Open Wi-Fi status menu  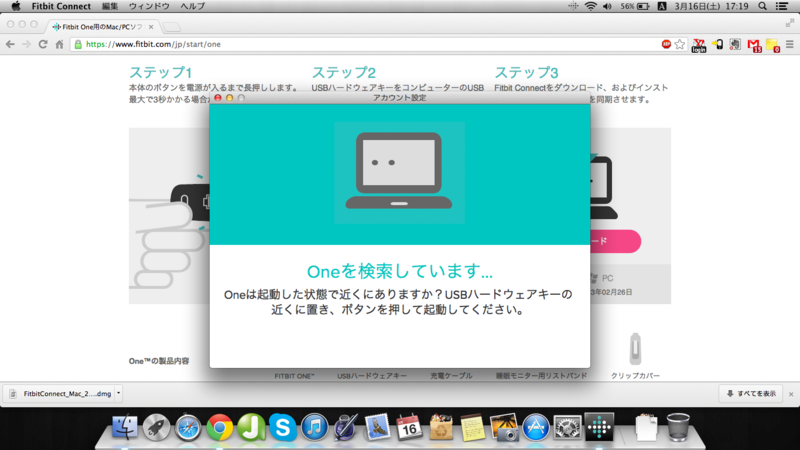click(x=590, y=6)
